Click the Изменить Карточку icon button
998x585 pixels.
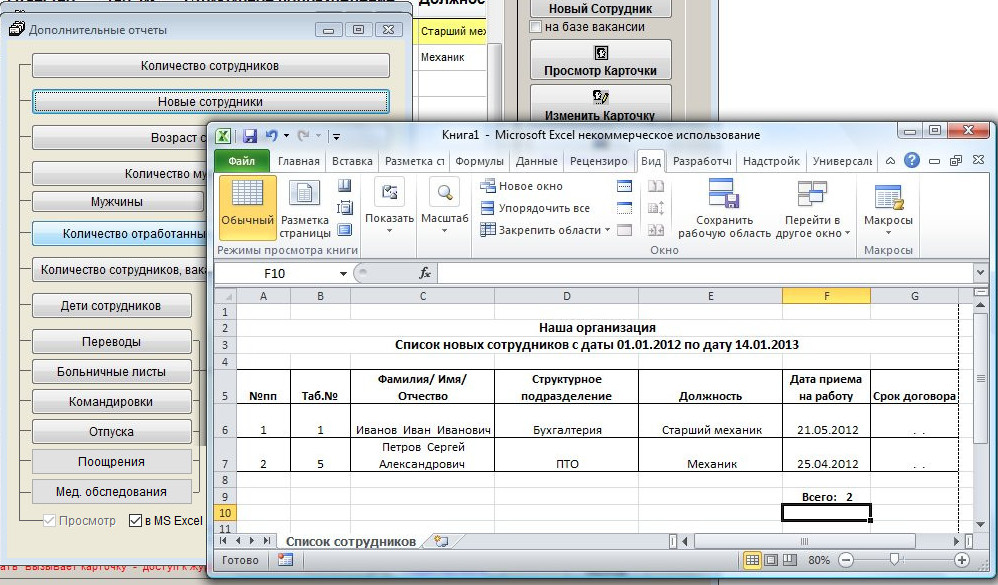point(601,104)
